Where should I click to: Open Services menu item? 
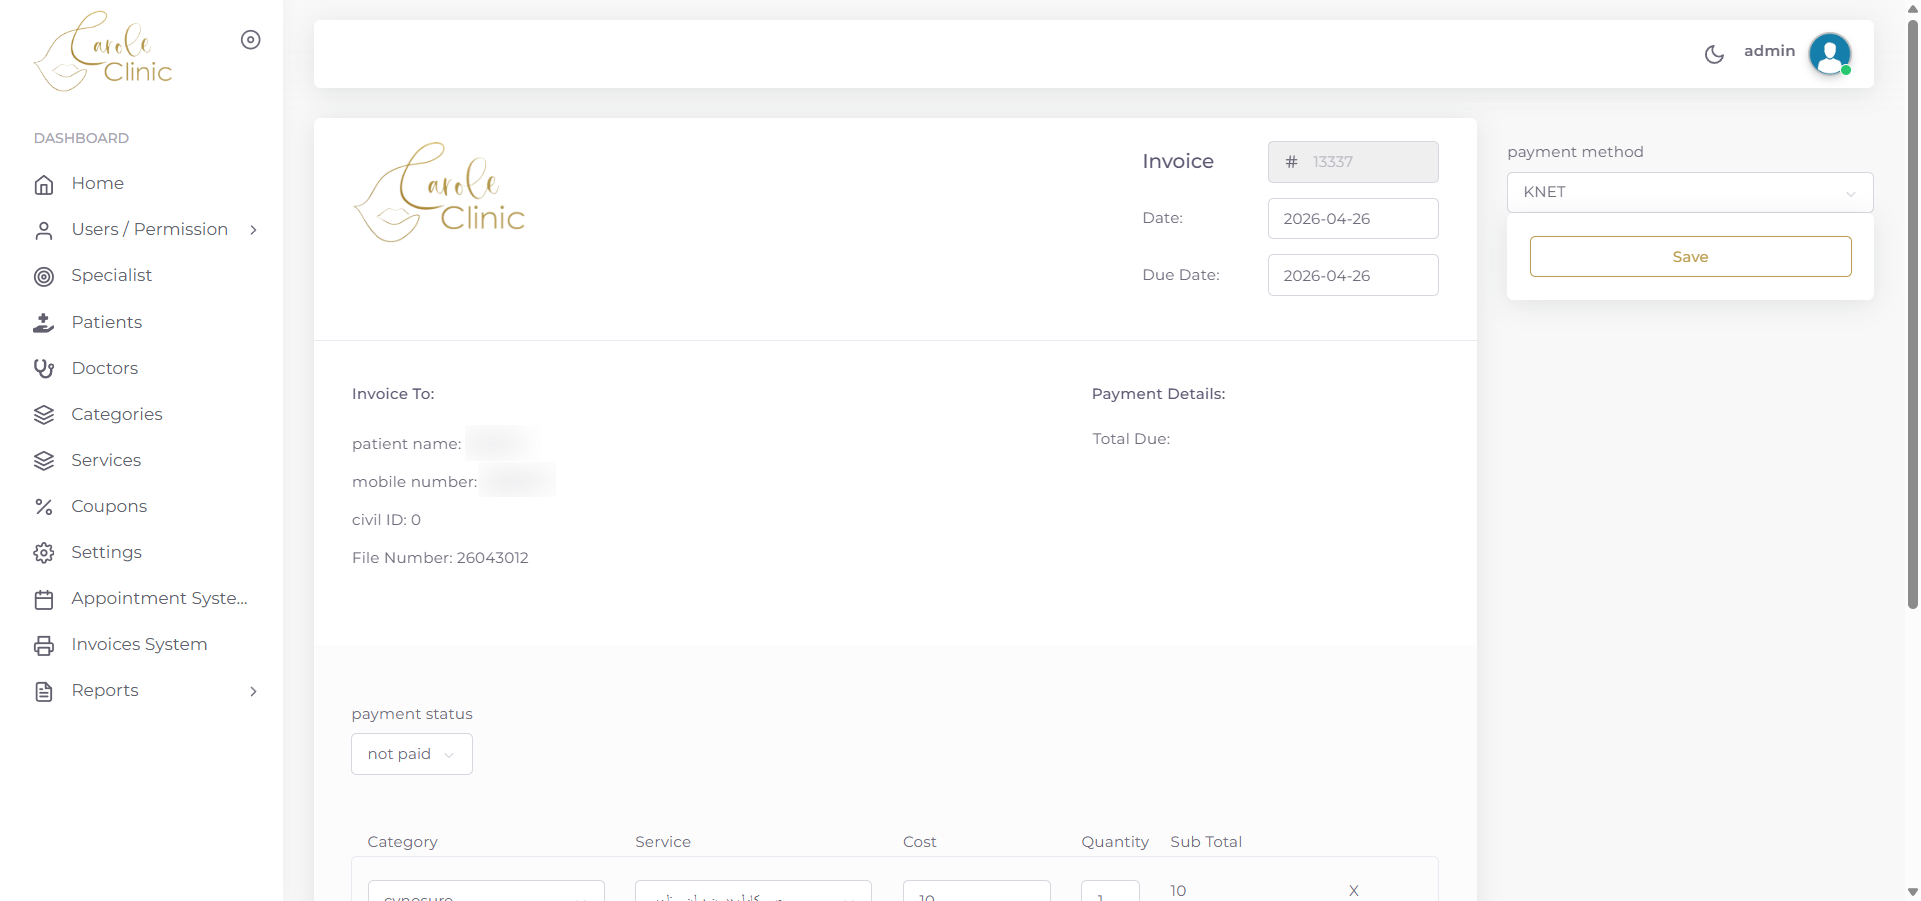106,460
